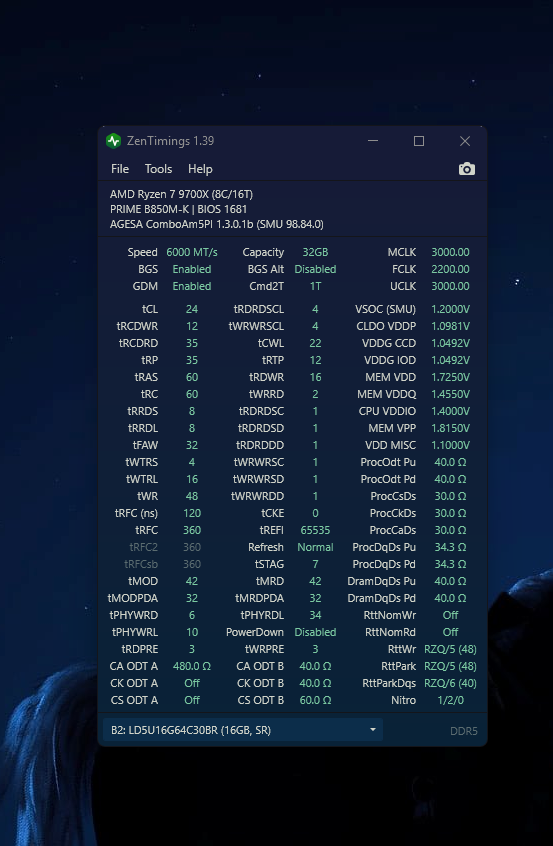The height and width of the screenshot is (846, 553).
Task: Select the FCLK value 2200.00
Action: tap(450, 269)
